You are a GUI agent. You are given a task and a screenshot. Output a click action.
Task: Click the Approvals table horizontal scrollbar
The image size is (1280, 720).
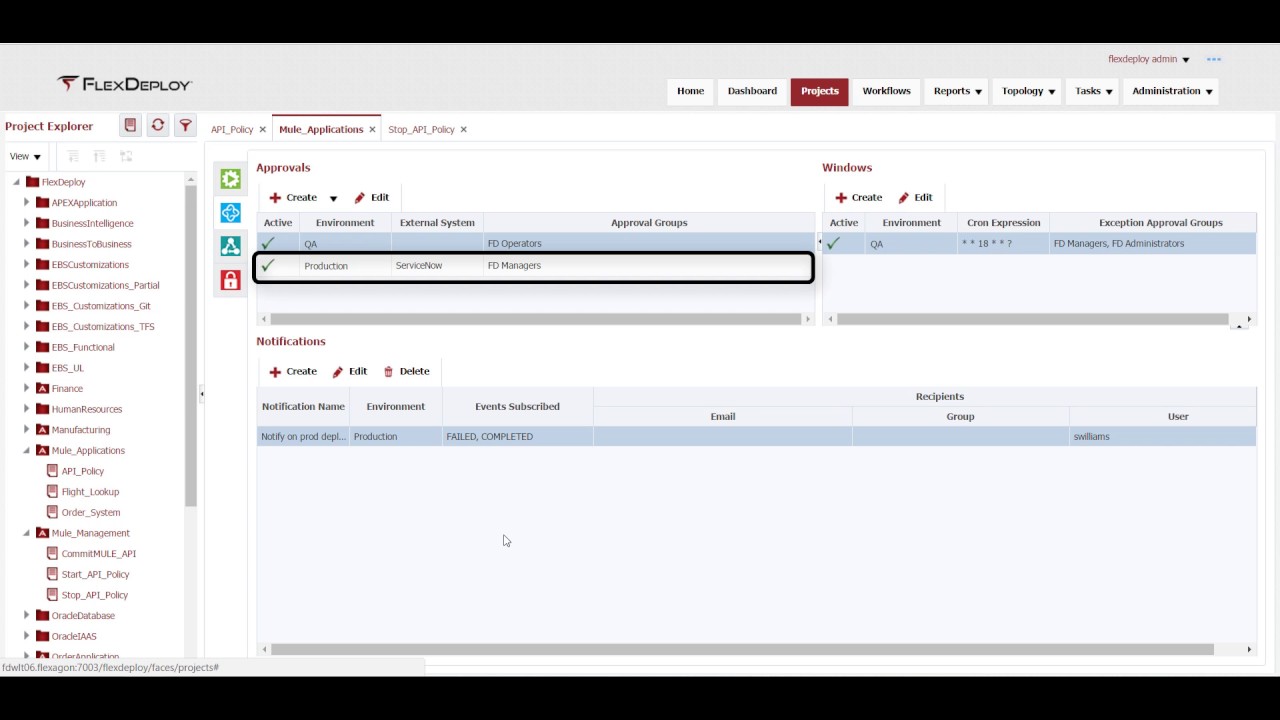[536, 319]
